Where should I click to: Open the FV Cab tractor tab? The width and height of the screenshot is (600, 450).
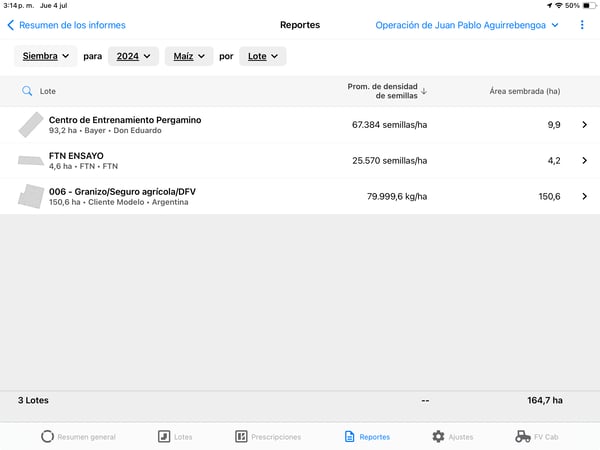click(536, 437)
